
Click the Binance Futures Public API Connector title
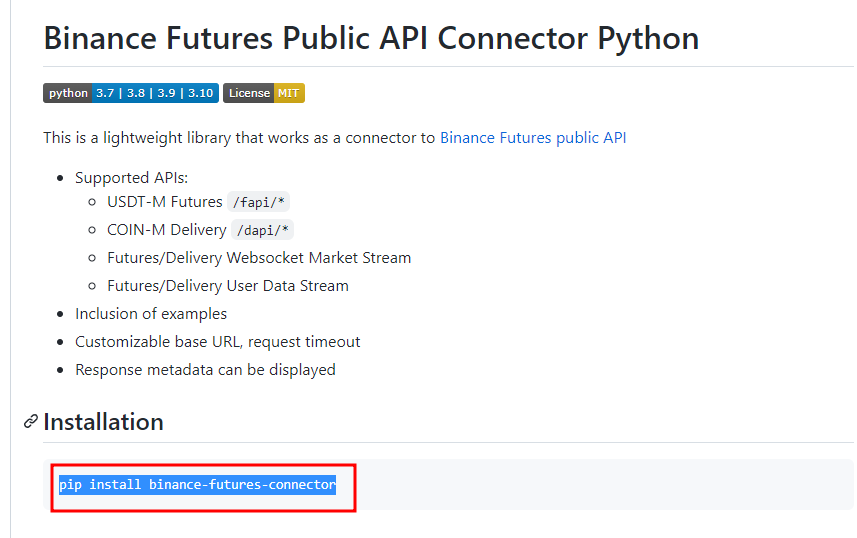[x=371, y=38]
